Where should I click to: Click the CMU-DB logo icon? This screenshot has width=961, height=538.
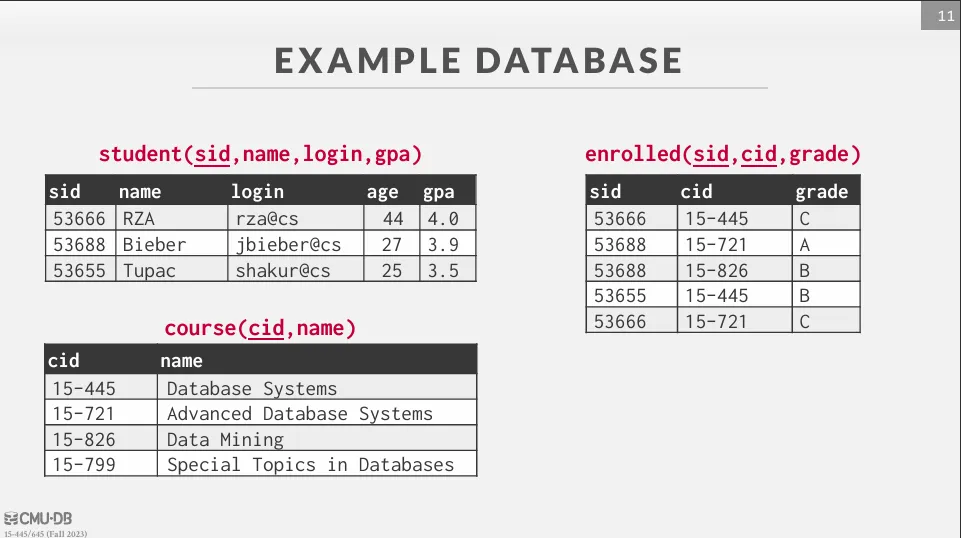(11, 518)
